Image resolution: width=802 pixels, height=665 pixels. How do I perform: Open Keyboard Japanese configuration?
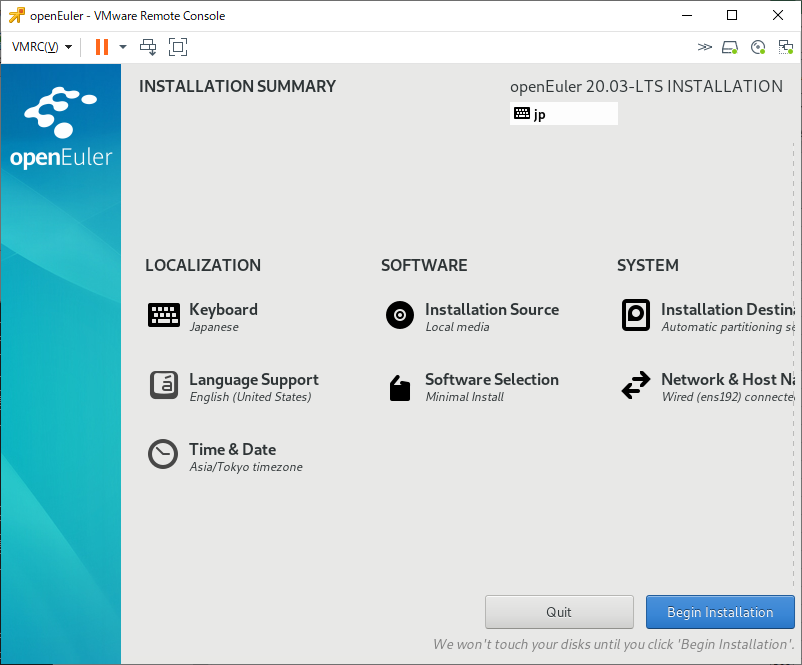click(x=224, y=317)
